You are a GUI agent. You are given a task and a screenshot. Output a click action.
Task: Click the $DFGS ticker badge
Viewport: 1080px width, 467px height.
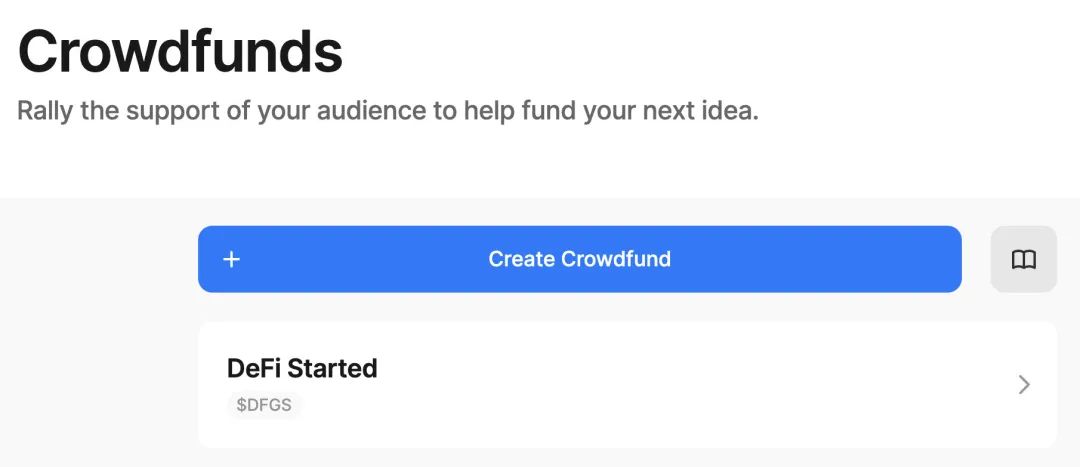pos(264,405)
